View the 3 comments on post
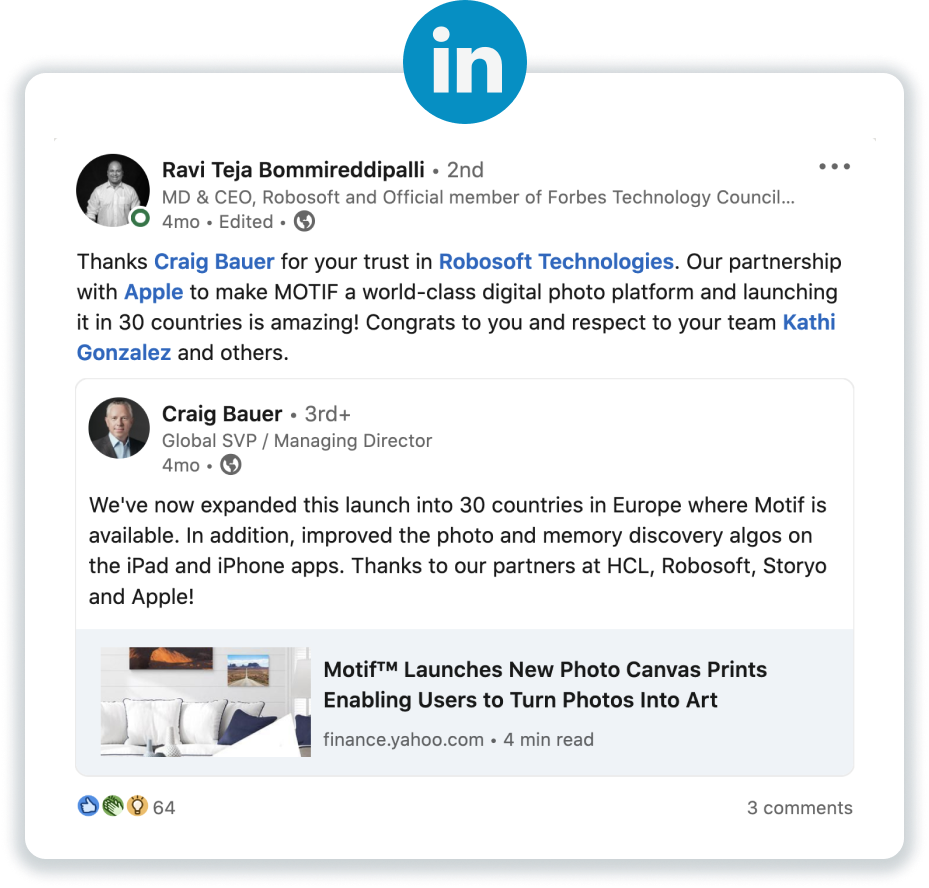The image size is (929, 888). [799, 807]
